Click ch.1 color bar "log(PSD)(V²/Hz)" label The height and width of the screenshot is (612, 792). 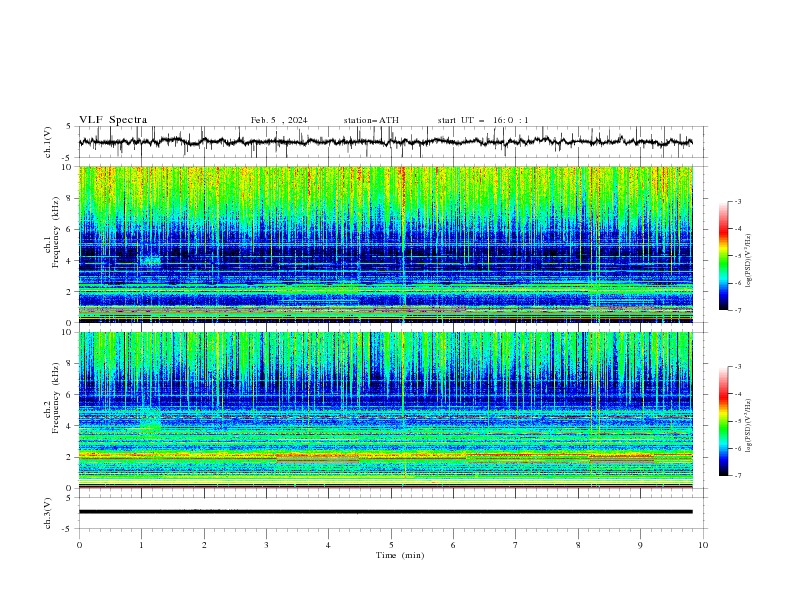click(749, 261)
